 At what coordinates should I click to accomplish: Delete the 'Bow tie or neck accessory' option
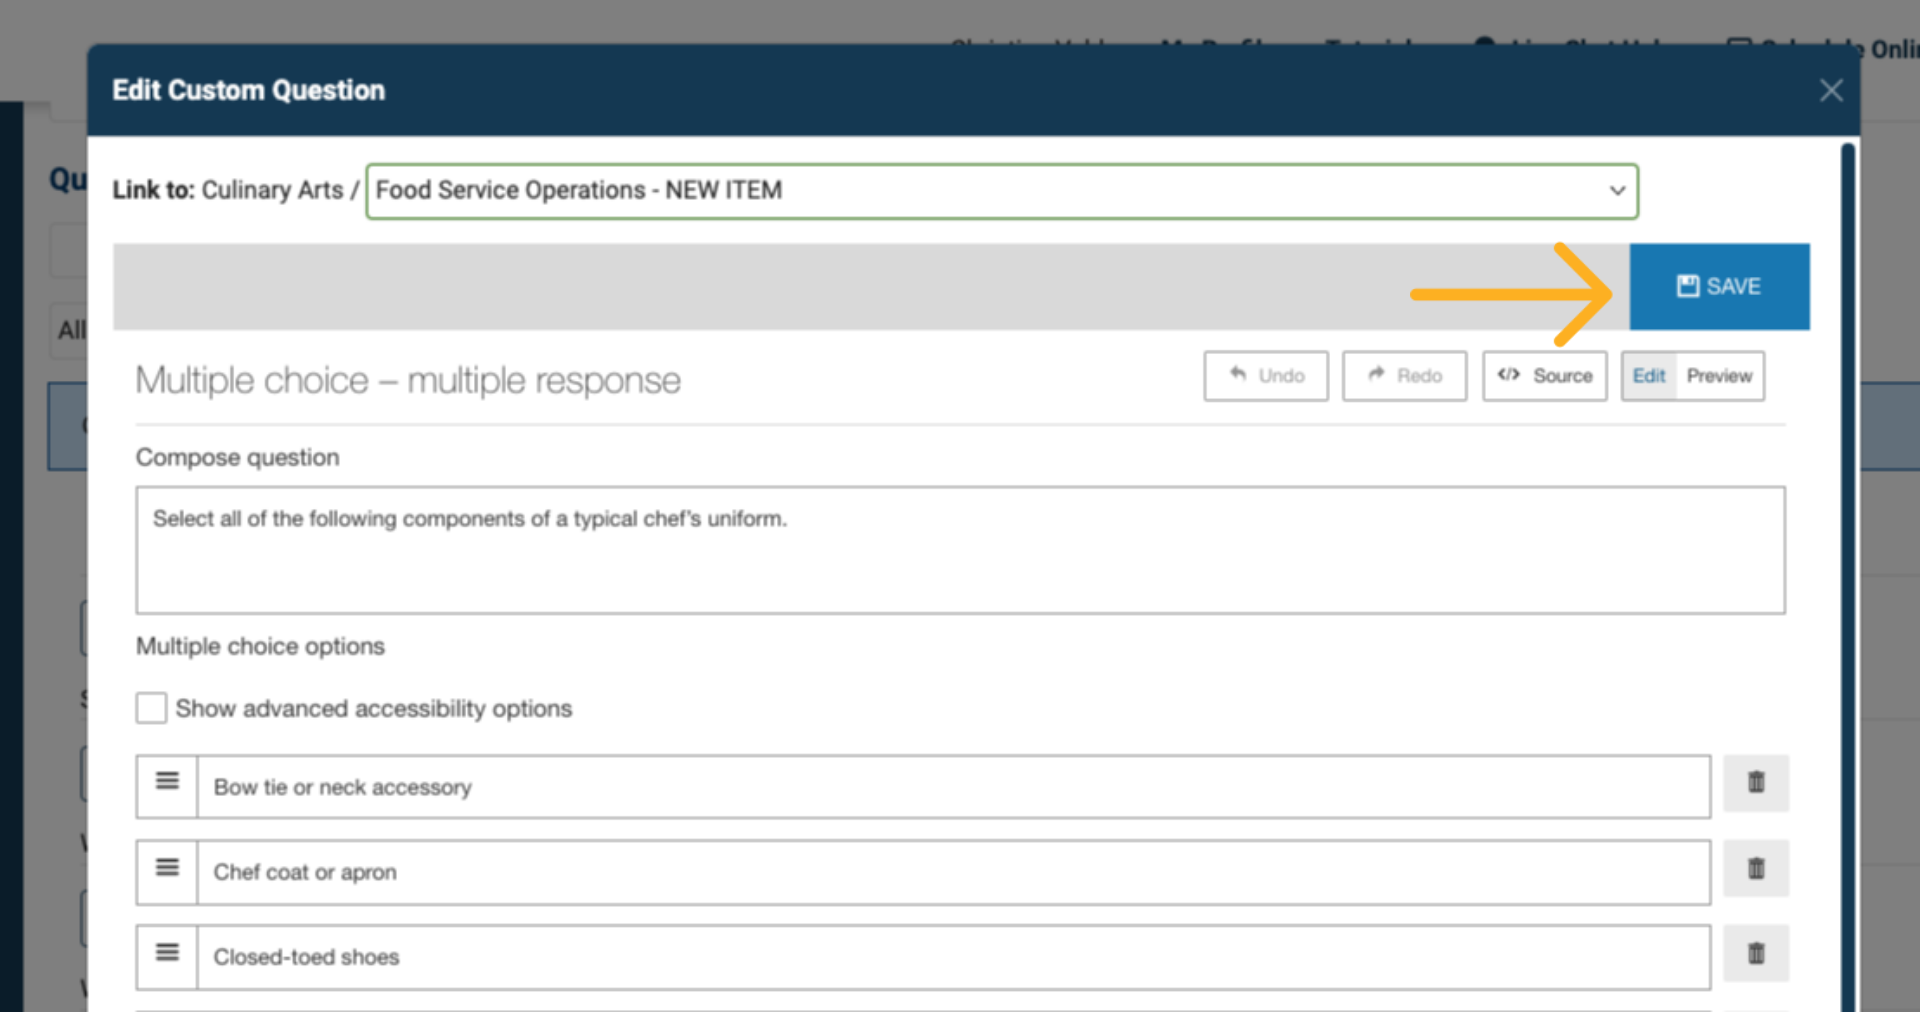[1755, 783]
